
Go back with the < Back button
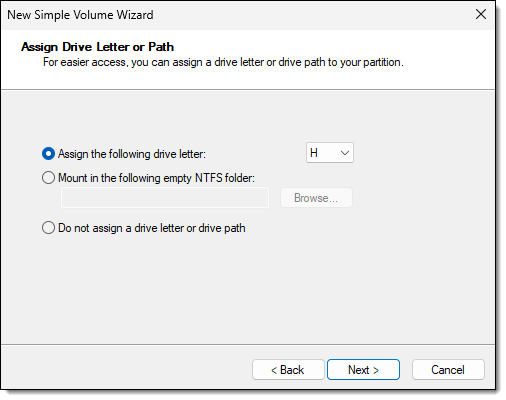pyautogui.click(x=288, y=370)
